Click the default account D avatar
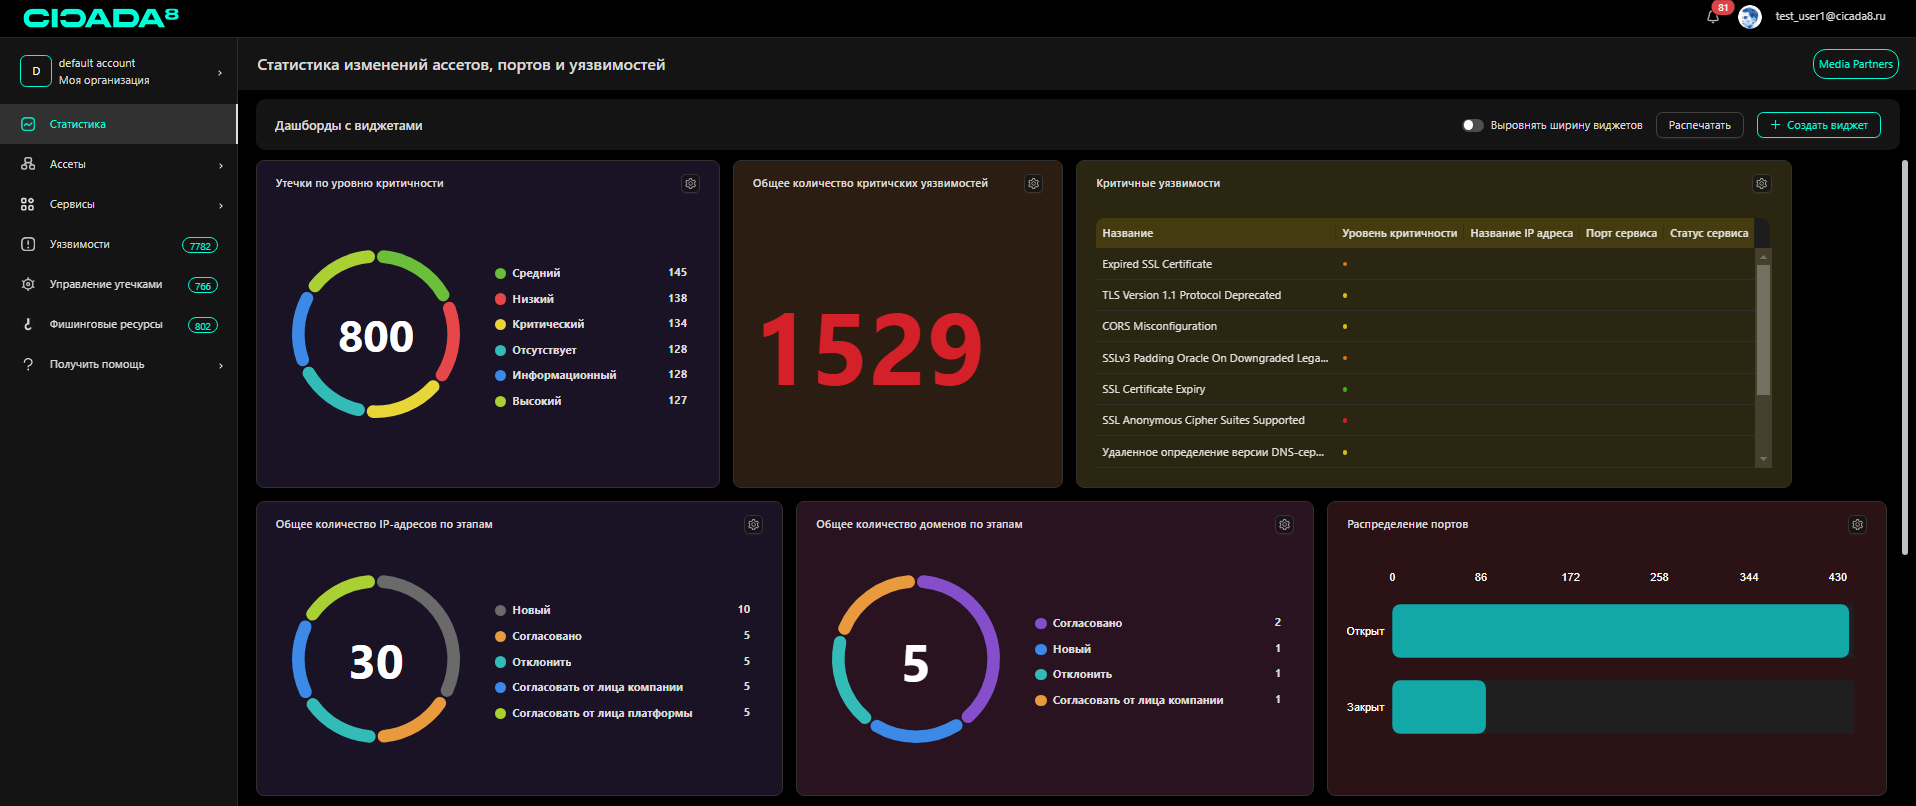The width and height of the screenshot is (1916, 806). tap(36, 71)
